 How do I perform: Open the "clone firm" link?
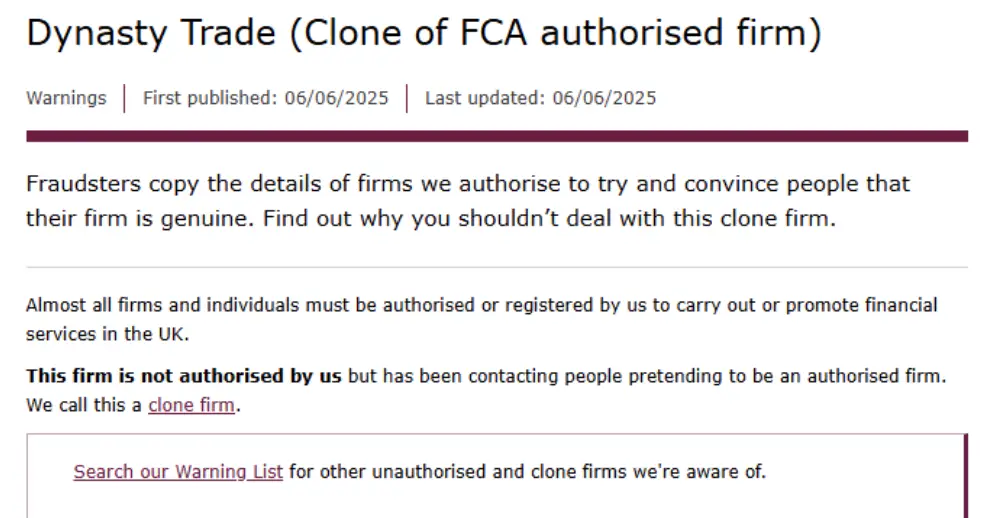(x=191, y=406)
